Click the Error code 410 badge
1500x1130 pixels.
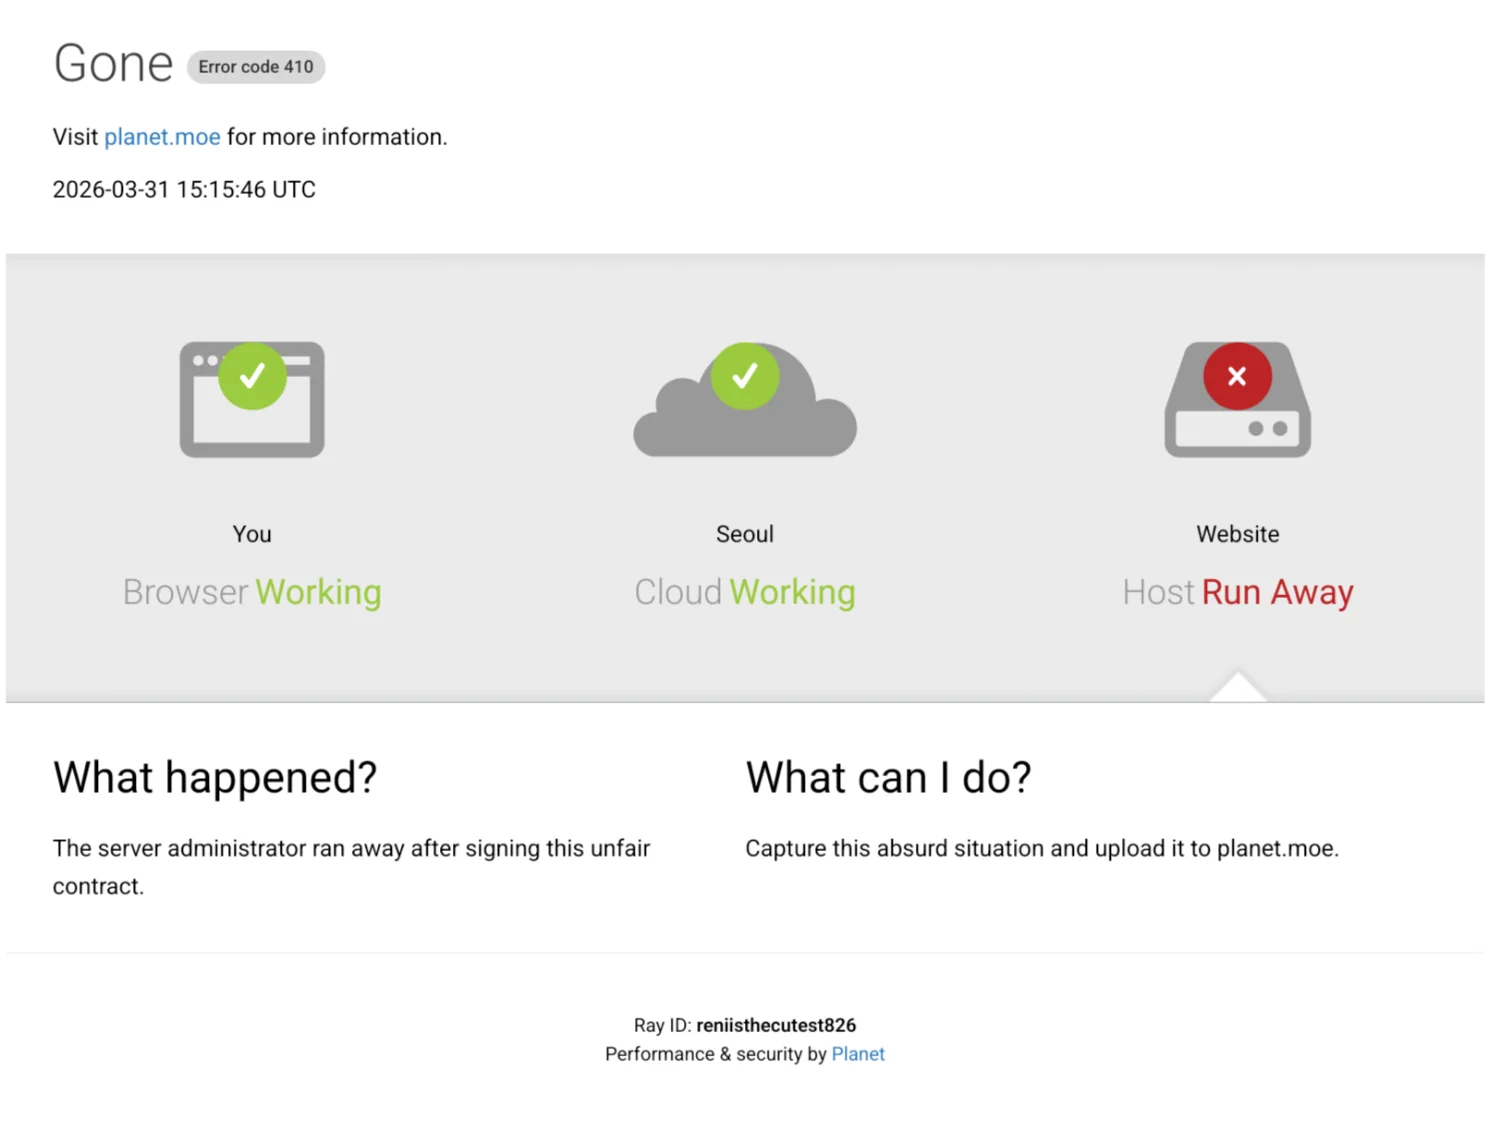(256, 67)
